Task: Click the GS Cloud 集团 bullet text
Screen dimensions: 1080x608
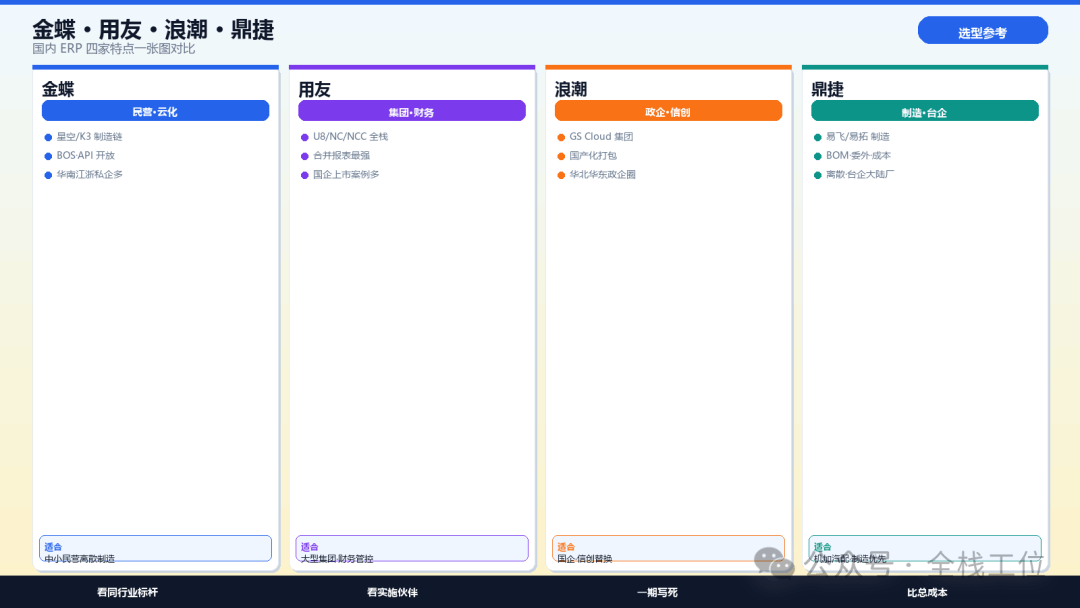Action: [x=601, y=136]
